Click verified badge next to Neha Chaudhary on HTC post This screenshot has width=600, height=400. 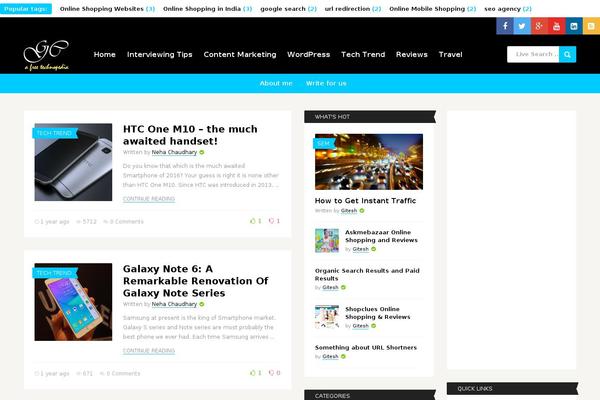(x=202, y=152)
